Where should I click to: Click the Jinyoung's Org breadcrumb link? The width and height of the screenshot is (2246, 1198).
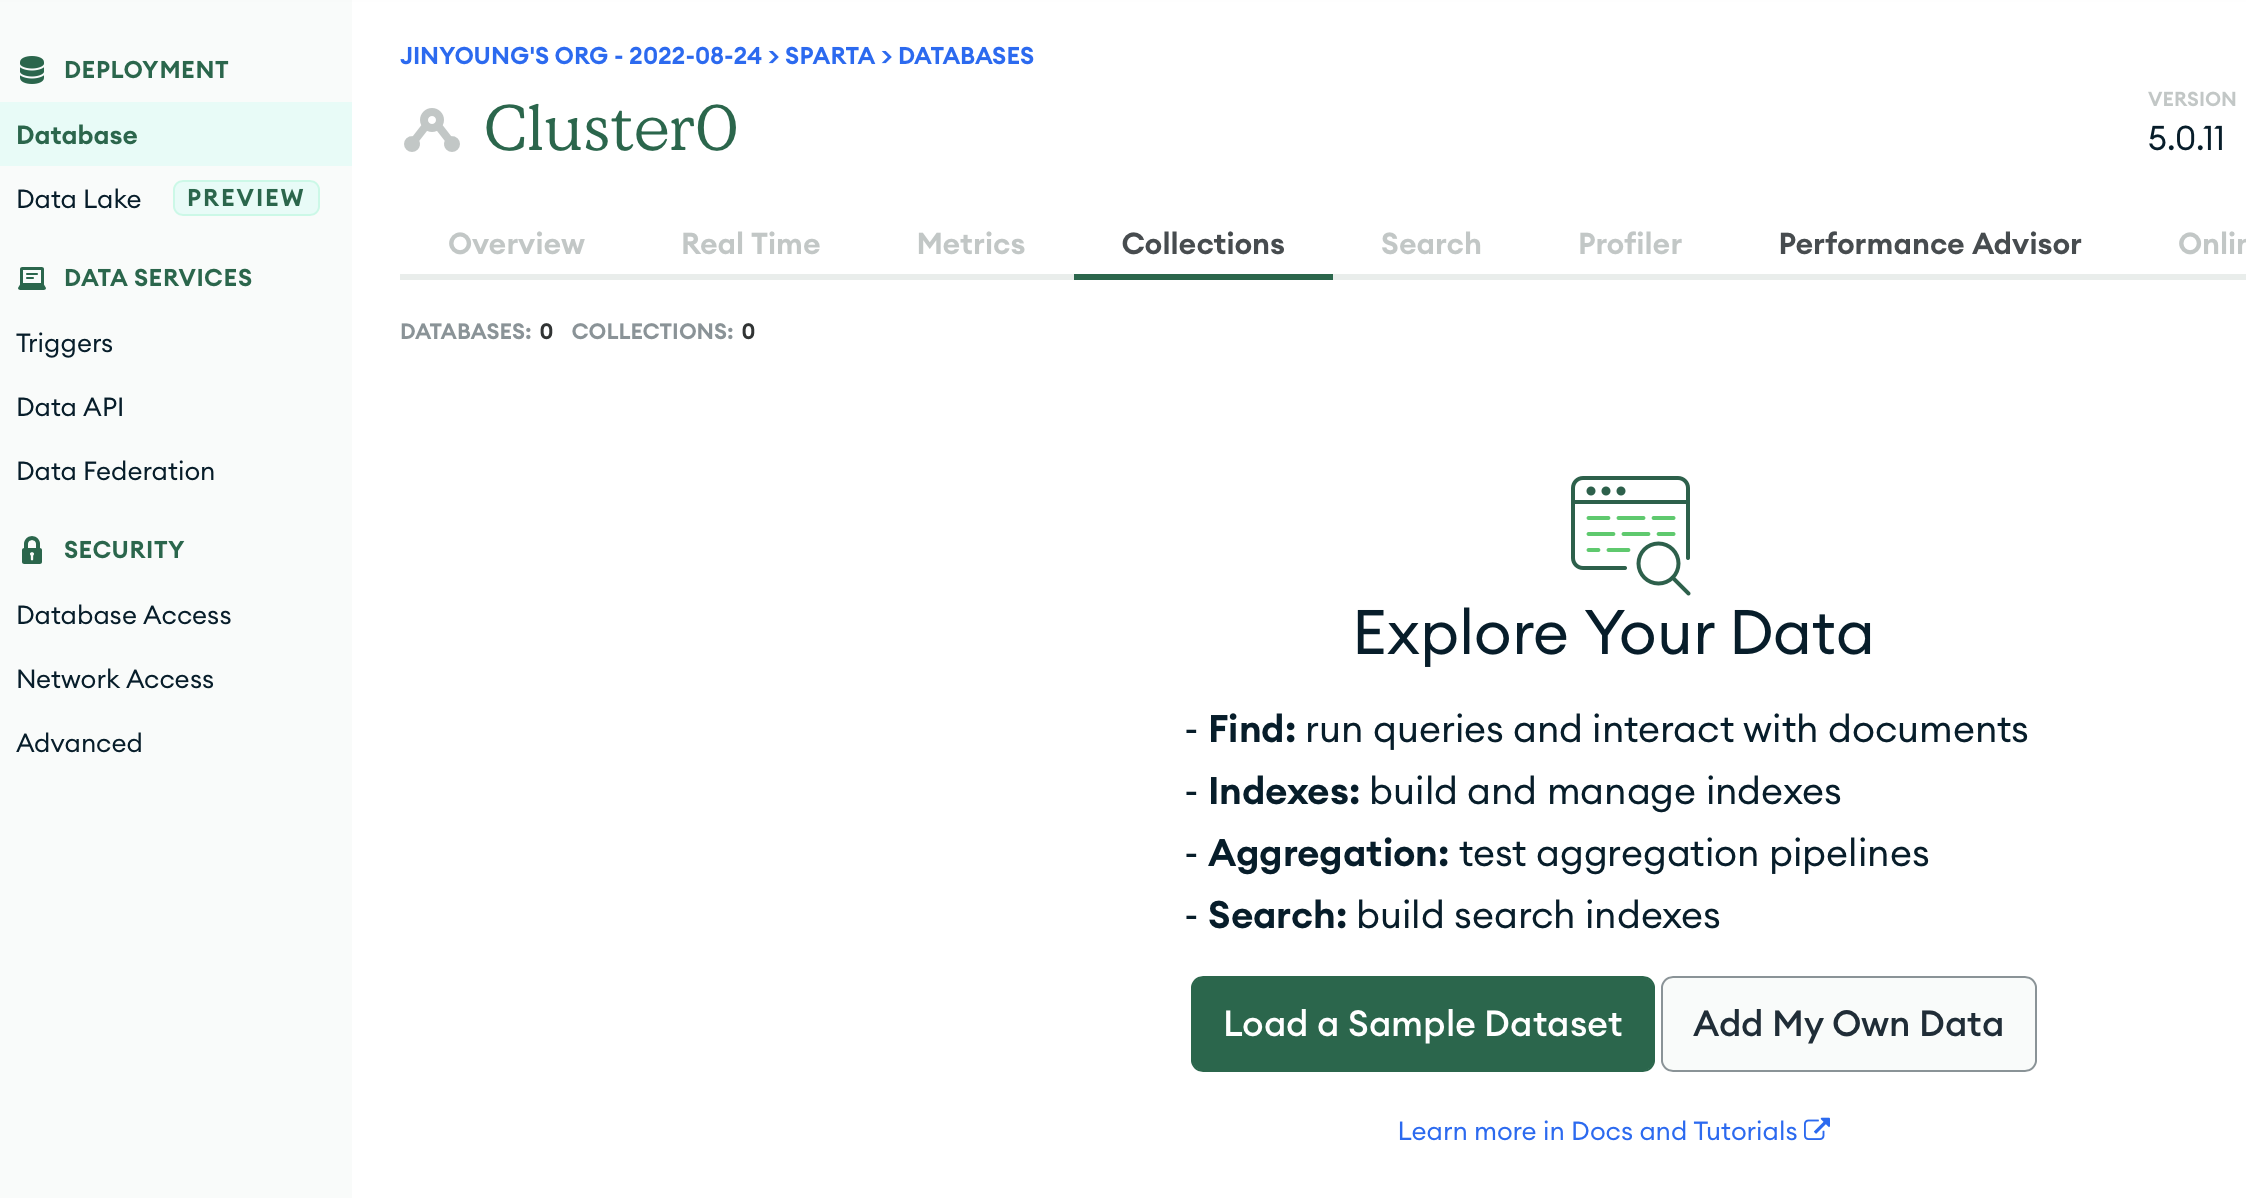coord(581,56)
